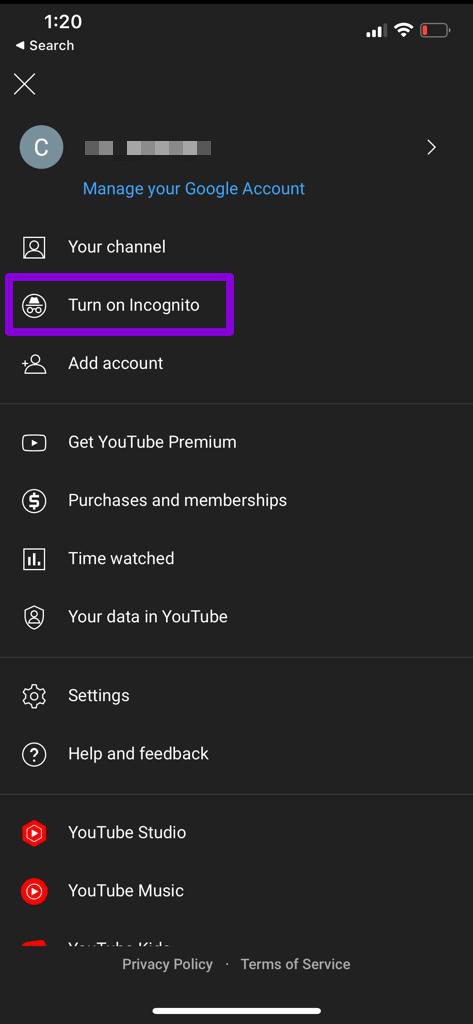Select Purchases and memberships entry
Viewport: 473px width, 1024px height.
pos(236,500)
